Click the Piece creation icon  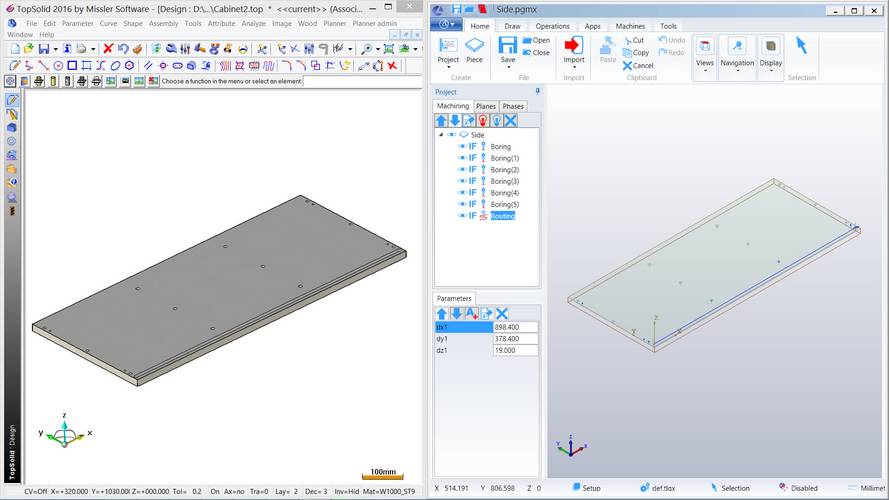point(474,46)
